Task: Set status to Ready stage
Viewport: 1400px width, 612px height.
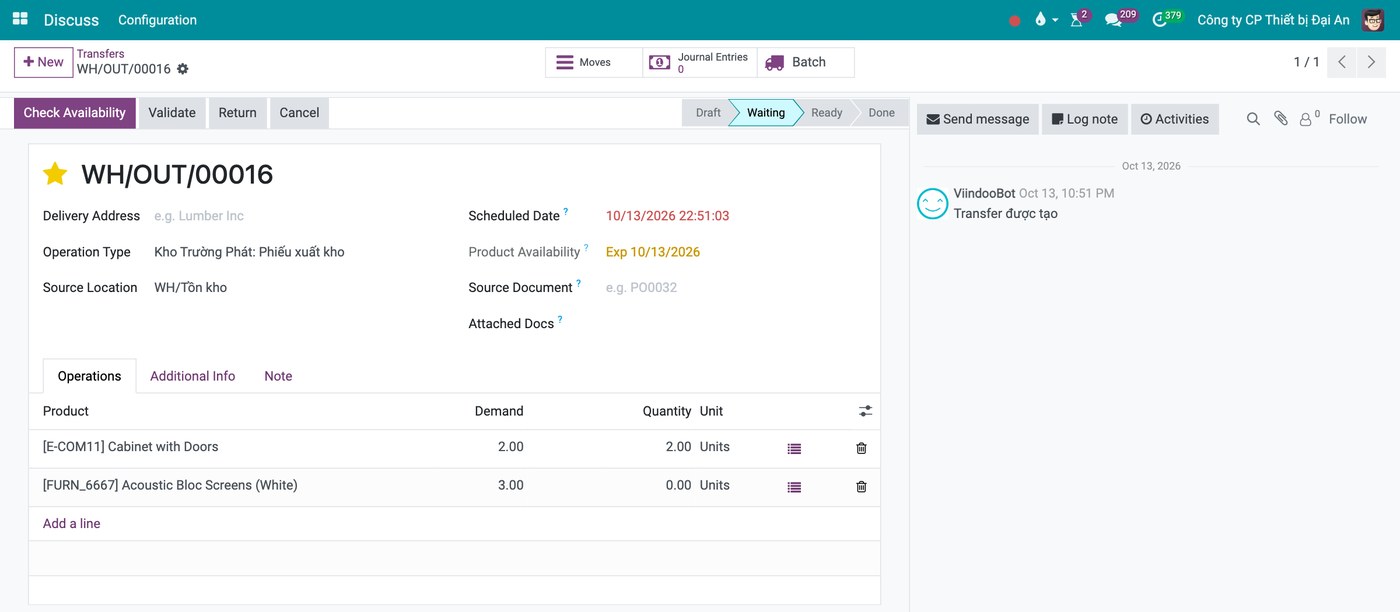Action: click(826, 113)
